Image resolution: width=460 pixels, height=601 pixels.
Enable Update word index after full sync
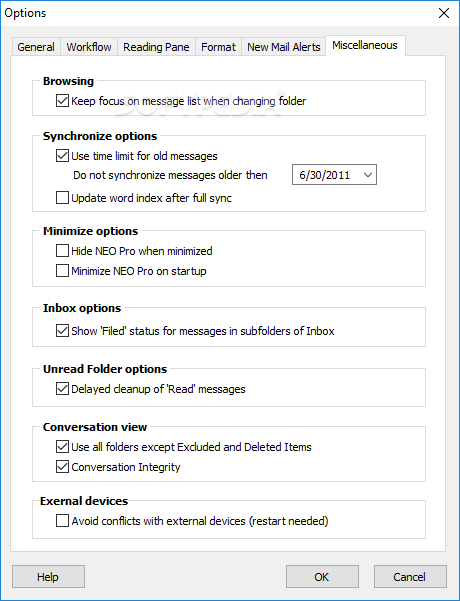pos(62,198)
